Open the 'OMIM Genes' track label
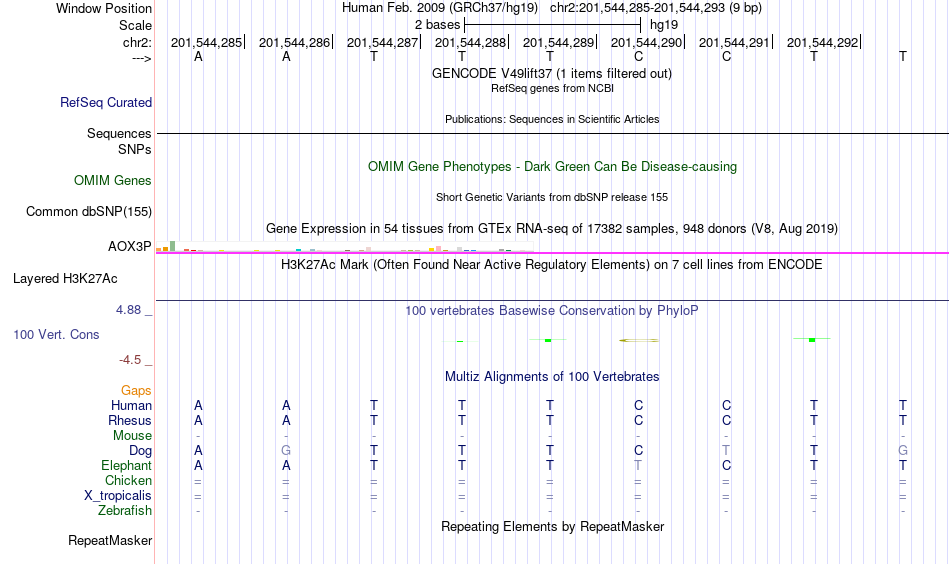This screenshot has height=564, width=950. (113, 181)
